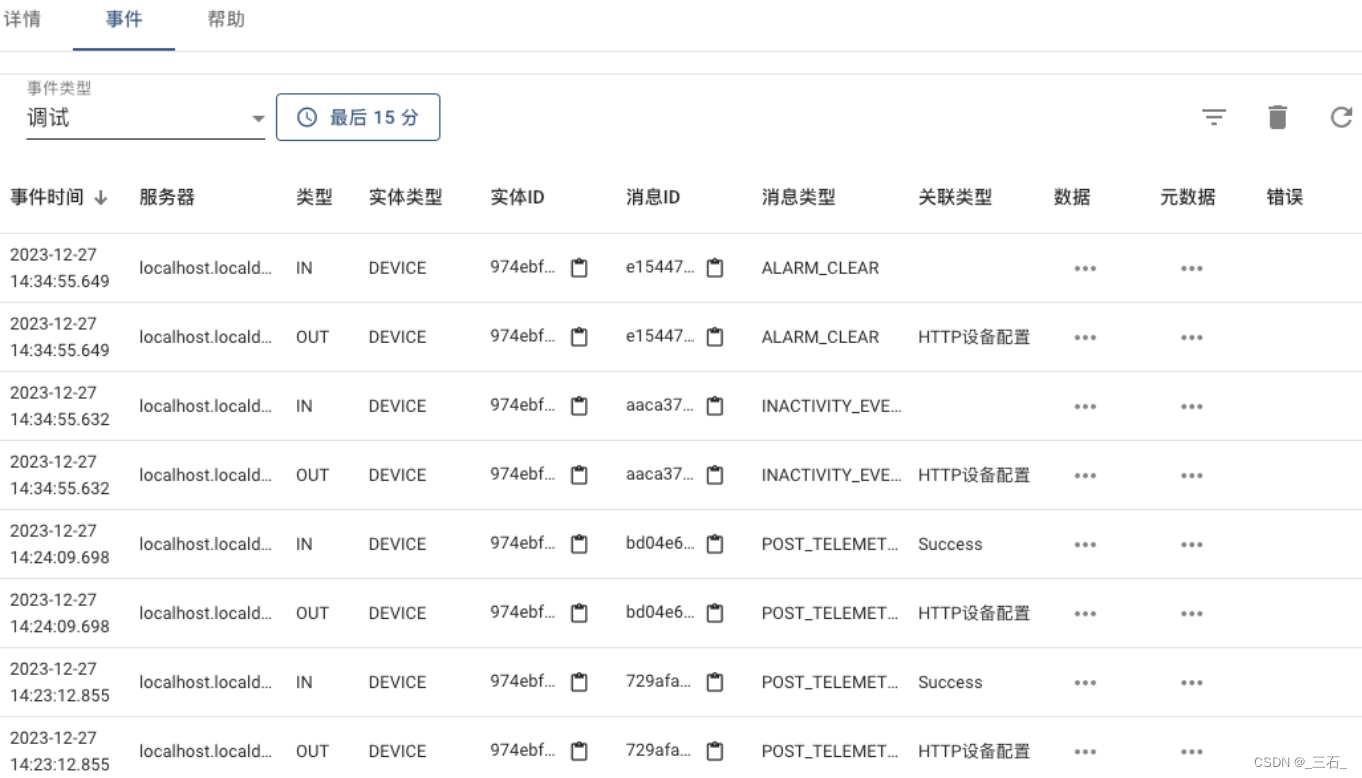
Task: Click HTTP设备配置 in the OUT 14:24:09.698 row
Action: click(974, 613)
